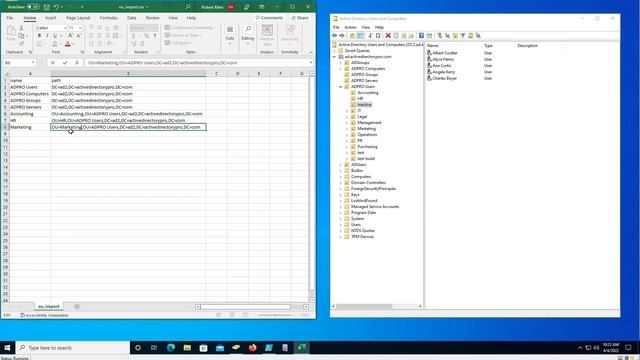Add a new sheet with plus icon

point(77,307)
